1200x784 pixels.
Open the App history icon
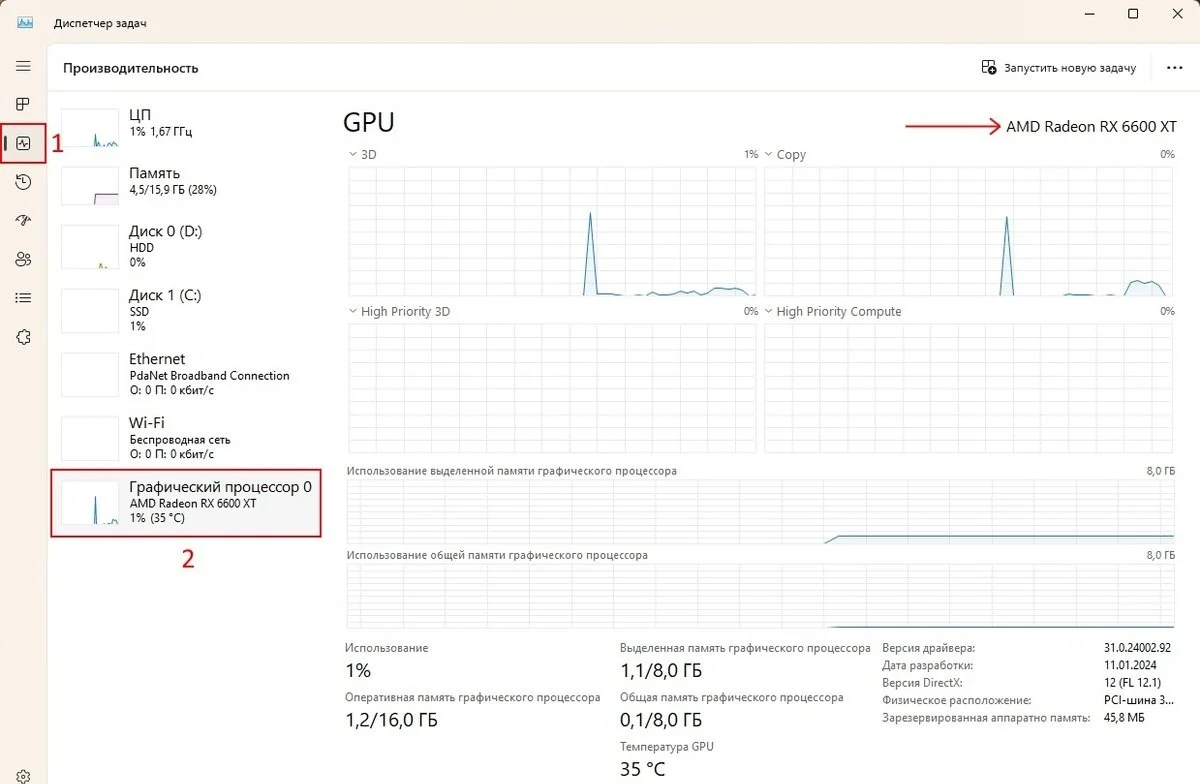23,182
